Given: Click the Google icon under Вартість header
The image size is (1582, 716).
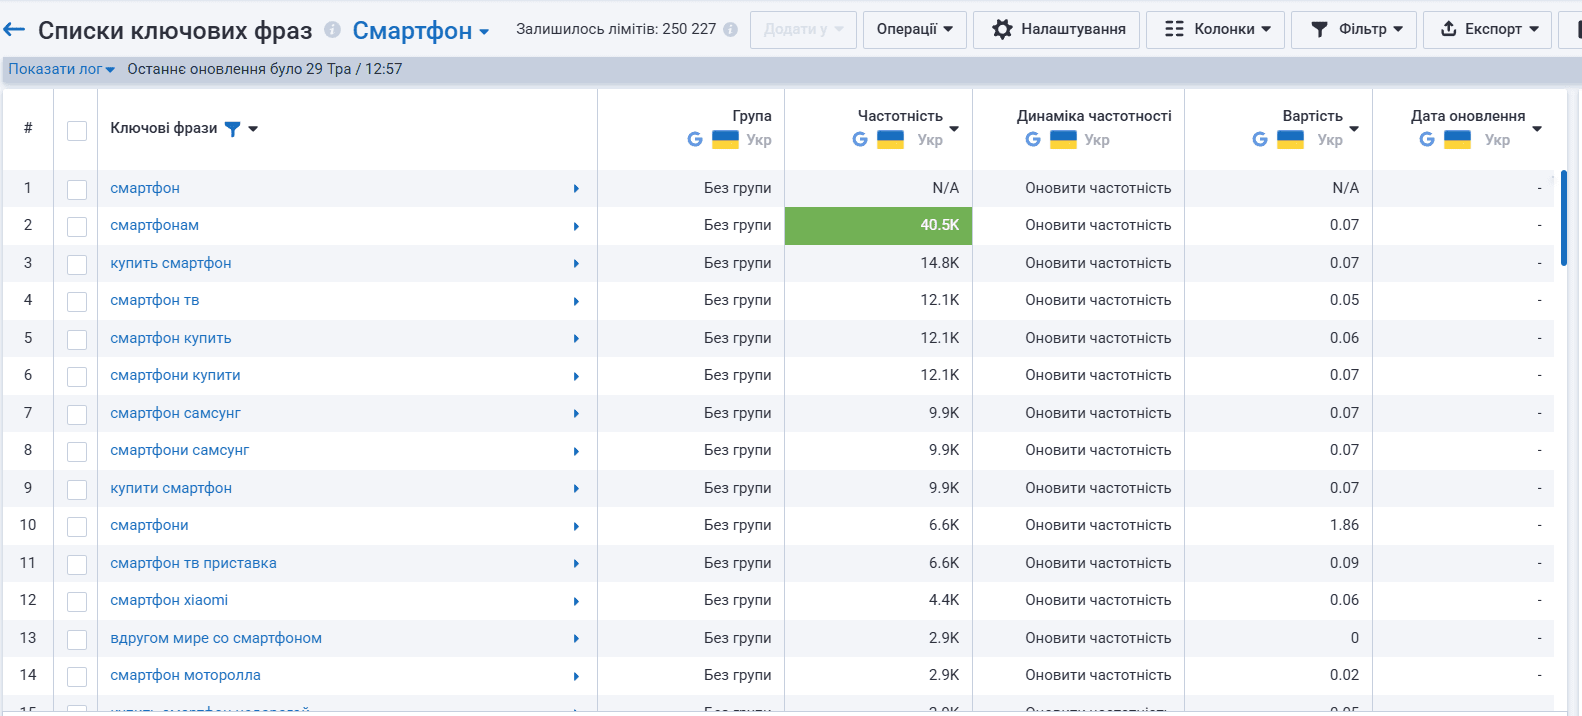Looking at the screenshot, I should tap(1260, 139).
